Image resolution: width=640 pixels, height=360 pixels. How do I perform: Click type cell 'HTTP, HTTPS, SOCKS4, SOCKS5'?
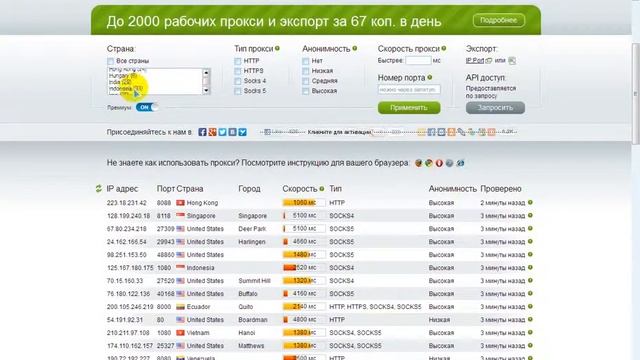click(375, 307)
